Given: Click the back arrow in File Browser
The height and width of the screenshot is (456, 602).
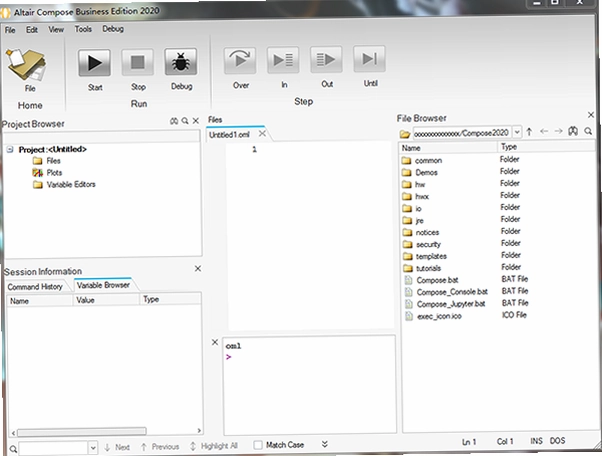Looking at the screenshot, I should point(544,131).
